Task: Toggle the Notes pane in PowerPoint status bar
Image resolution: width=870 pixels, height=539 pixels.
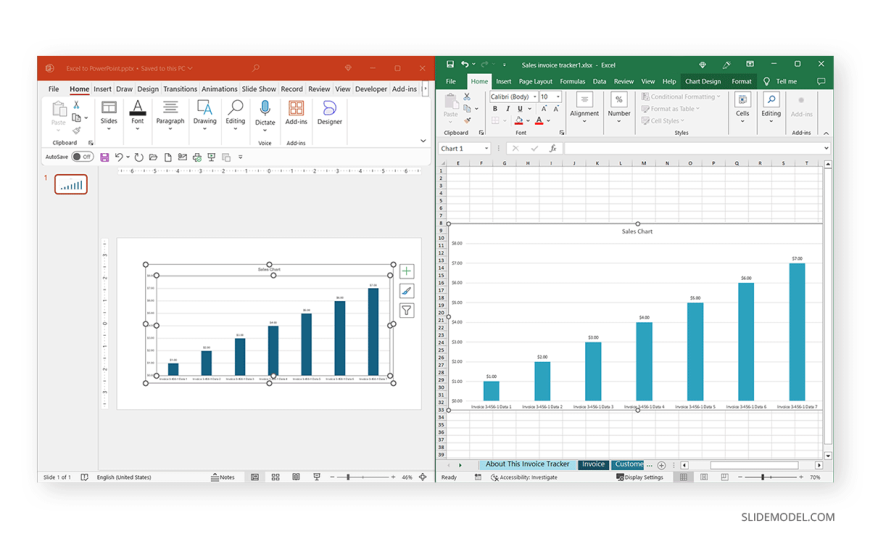Action: (x=222, y=477)
